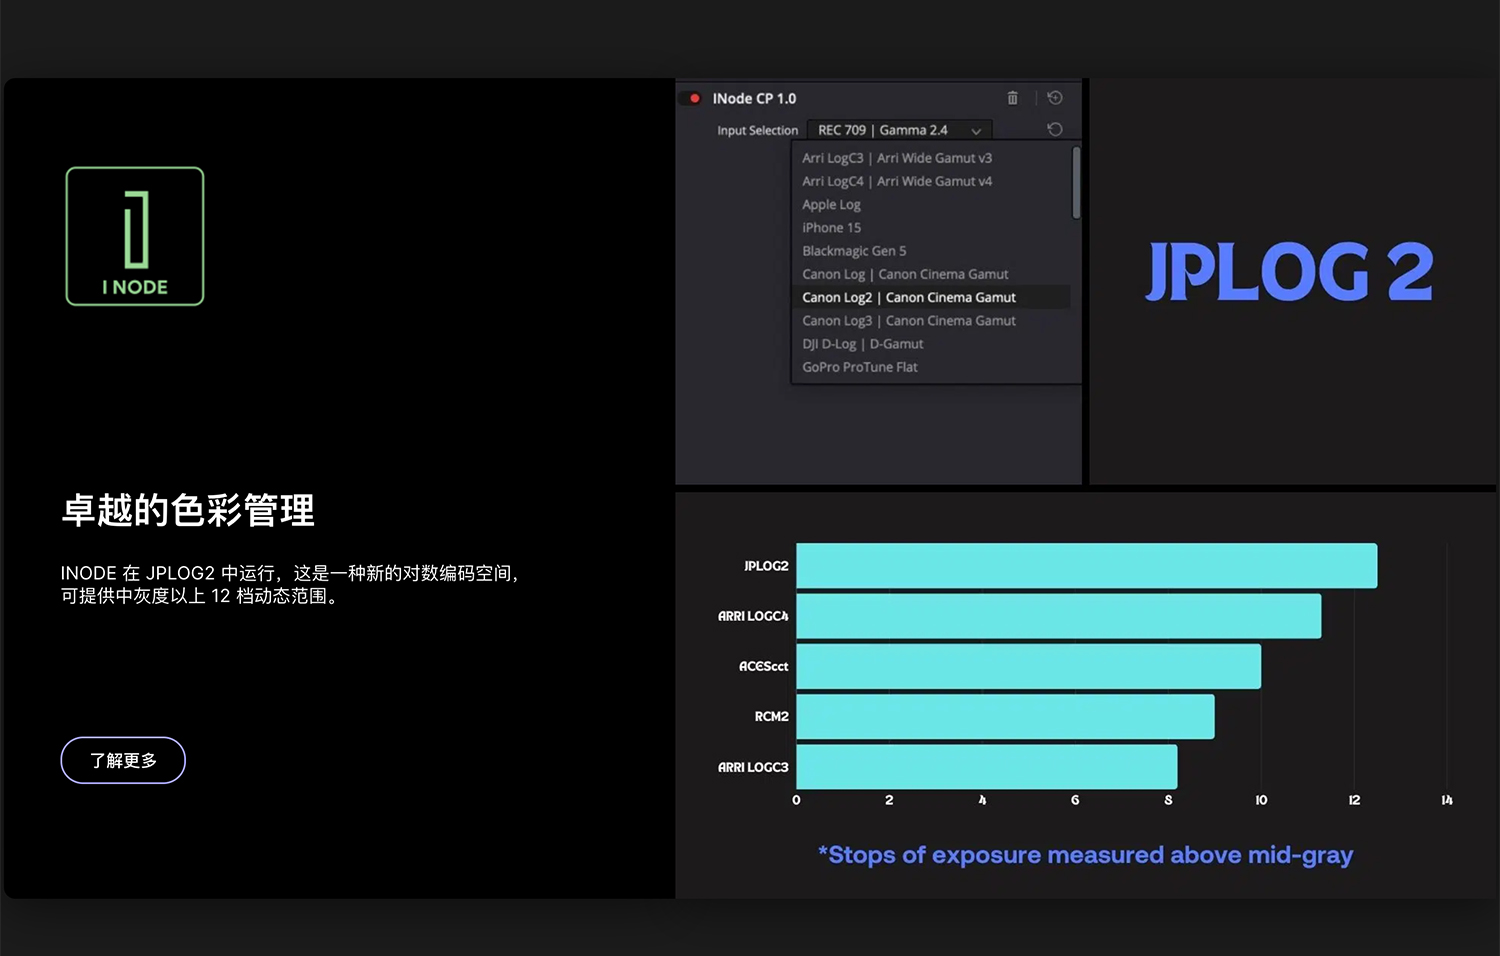Click the 了解更多 button

tap(122, 760)
